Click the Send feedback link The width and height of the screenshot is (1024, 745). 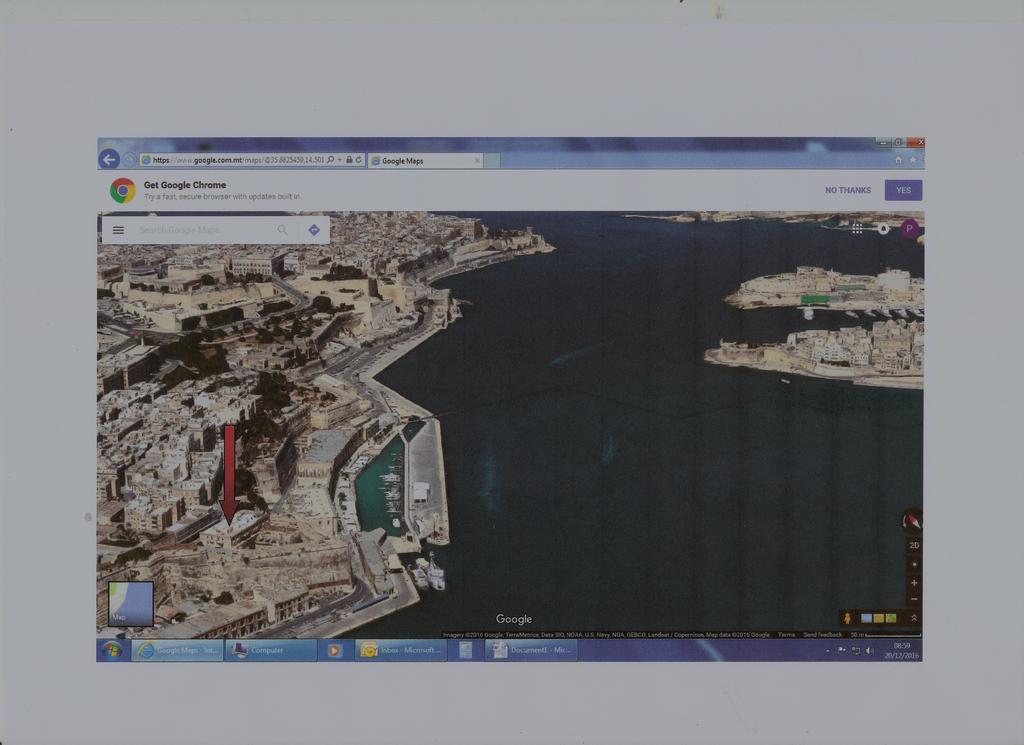click(822, 635)
